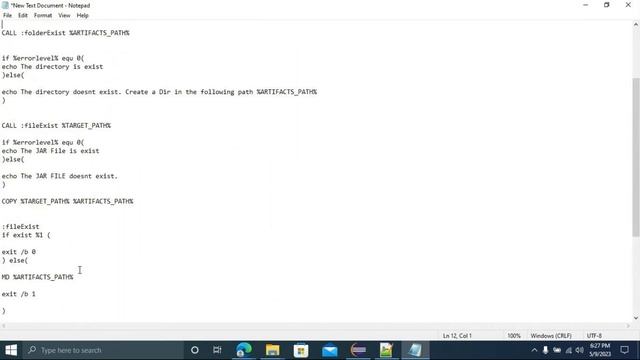Click 'Windows (CRLF)' in status bar
This screenshot has height=360, width=640.
click(x=551, y=336)
